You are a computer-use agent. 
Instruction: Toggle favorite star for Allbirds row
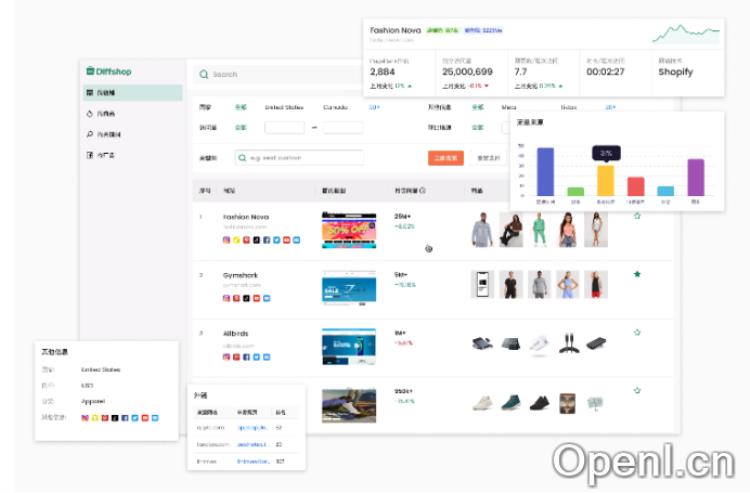[x=637, y=332]
